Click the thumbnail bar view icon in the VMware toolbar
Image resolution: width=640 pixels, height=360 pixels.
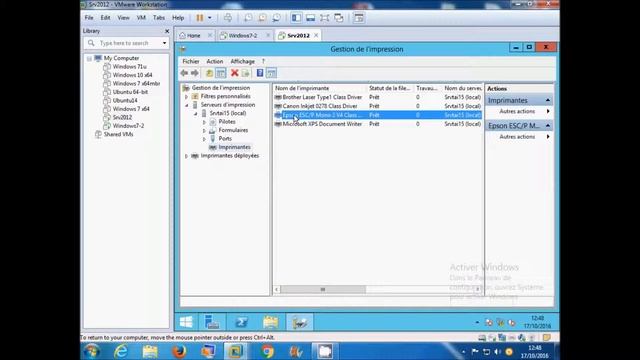click(310, 18)
